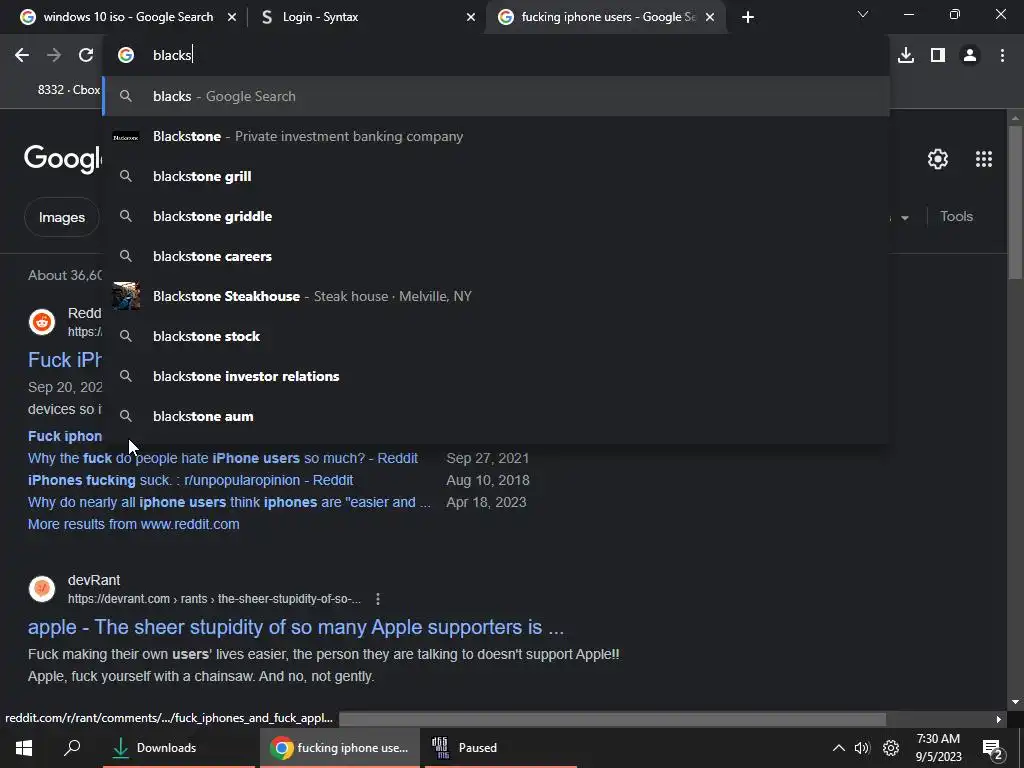Close the windows 10 iso tab
The image size is (1024, 768).
click(x=232, y=18)
